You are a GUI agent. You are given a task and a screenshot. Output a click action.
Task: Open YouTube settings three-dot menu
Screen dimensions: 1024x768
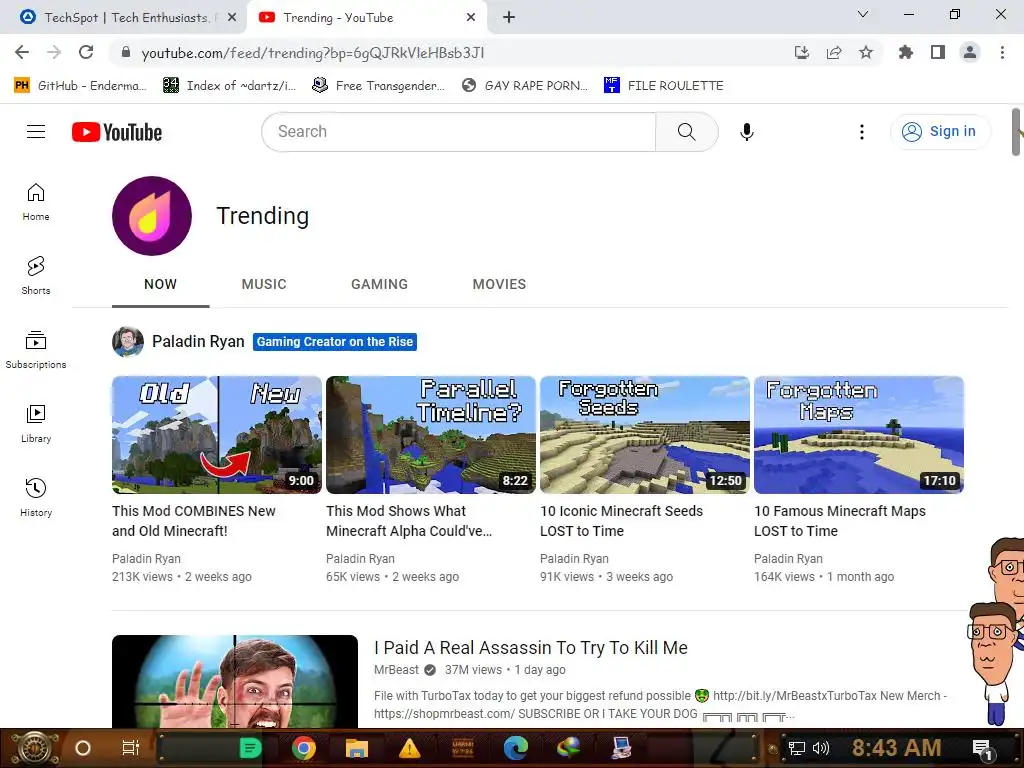tap(861, 132)
